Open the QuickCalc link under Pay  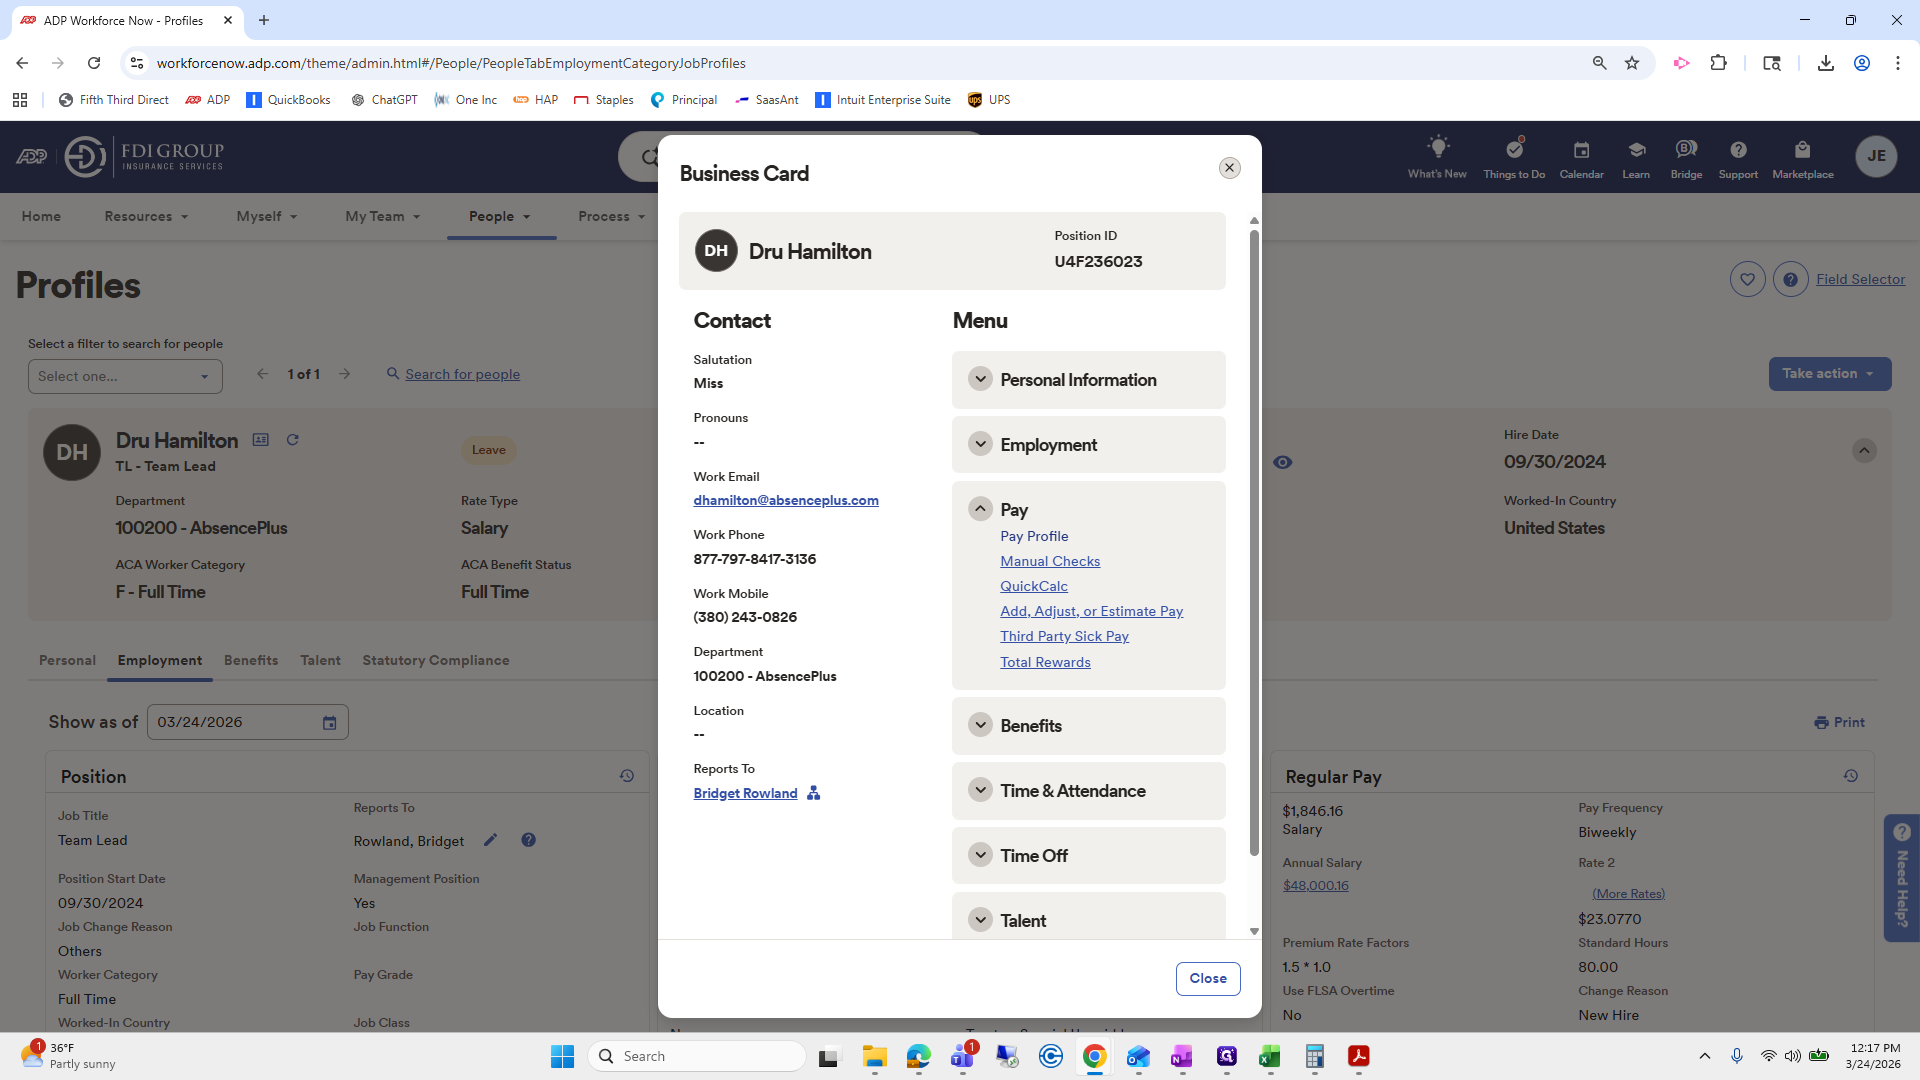(1033, 586)
